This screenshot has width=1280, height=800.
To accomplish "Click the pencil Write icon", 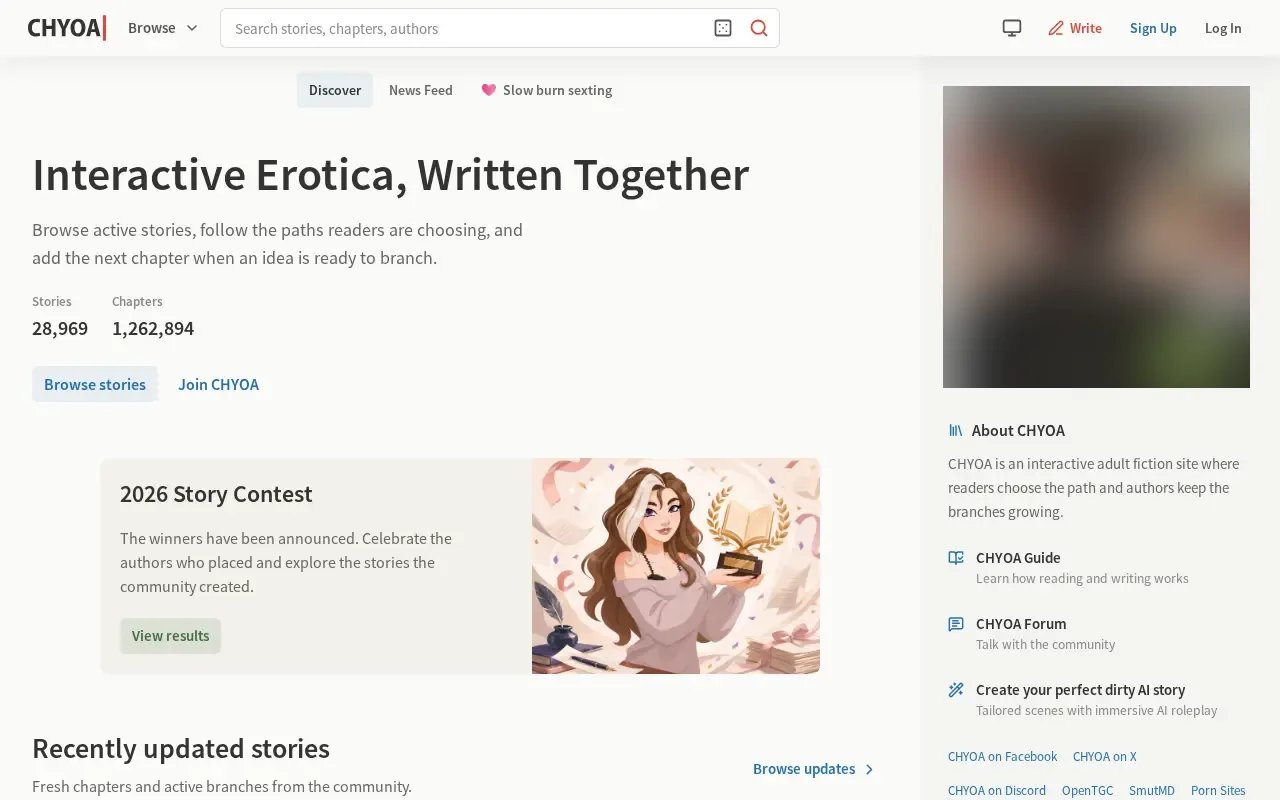I will click(1056, 28).
